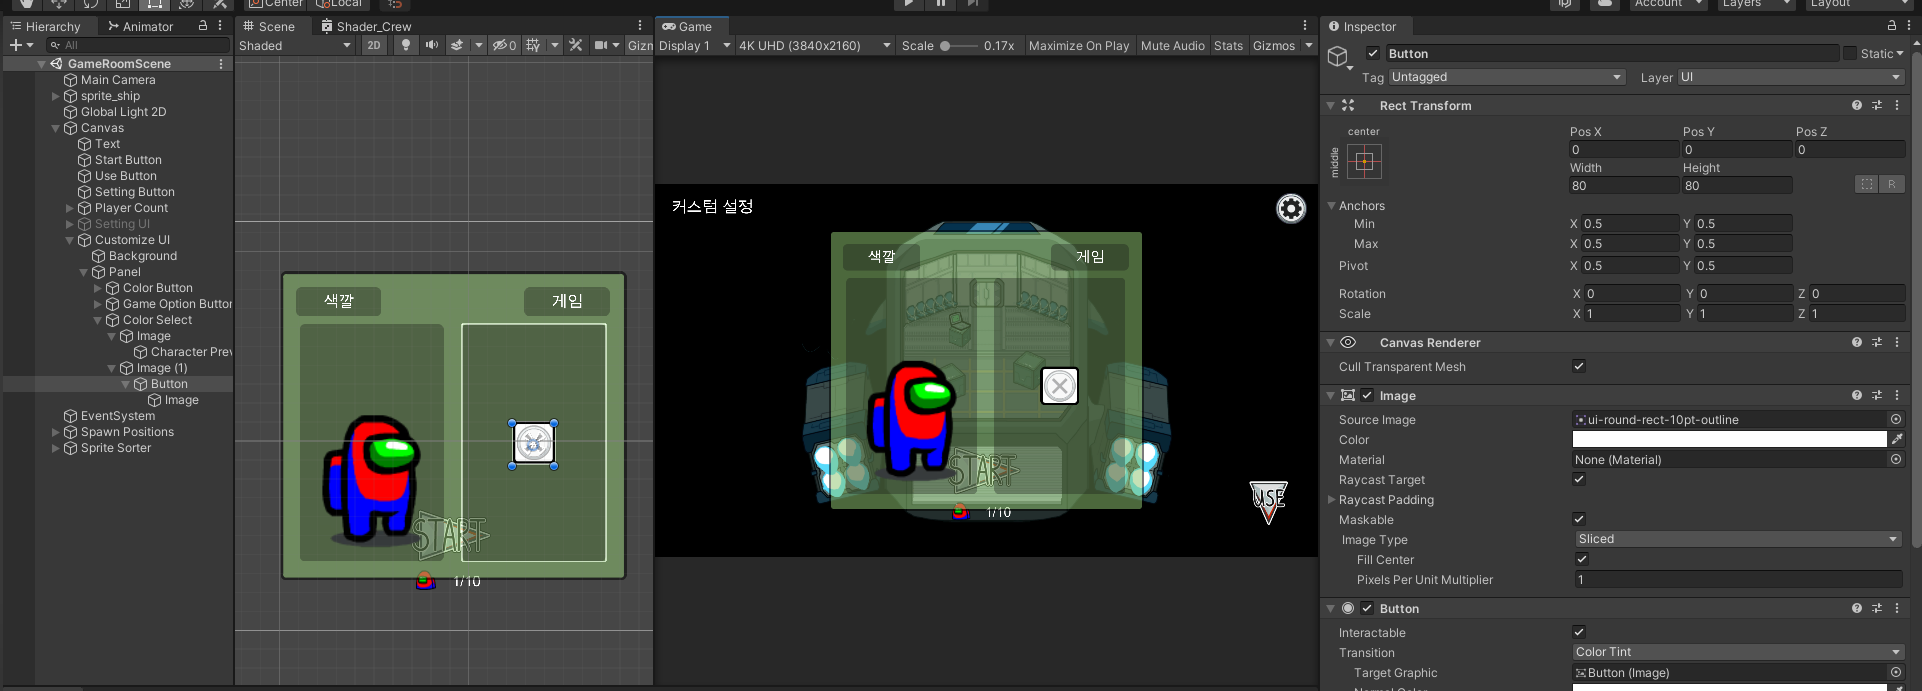
Task: Toggle hidden objects visibility icon in Scene
Action: coord(504,45)
